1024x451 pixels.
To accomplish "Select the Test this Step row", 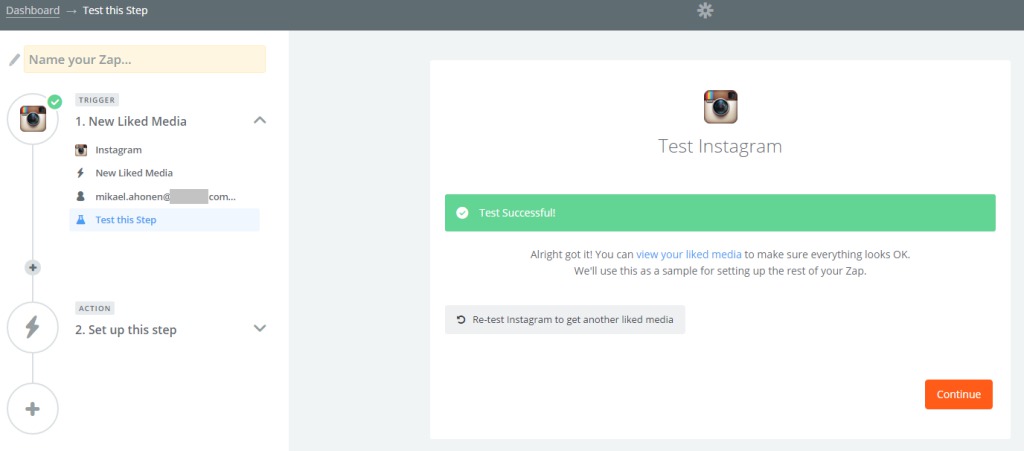I will pyautogui.click(x=165, y=220).
